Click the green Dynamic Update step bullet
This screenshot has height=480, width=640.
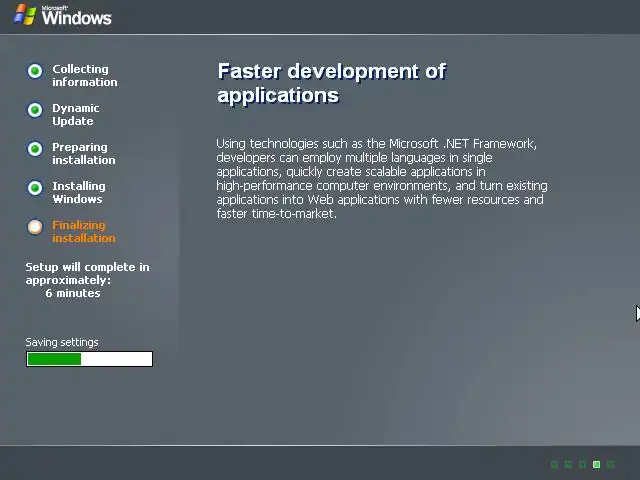tap(35, 110)
